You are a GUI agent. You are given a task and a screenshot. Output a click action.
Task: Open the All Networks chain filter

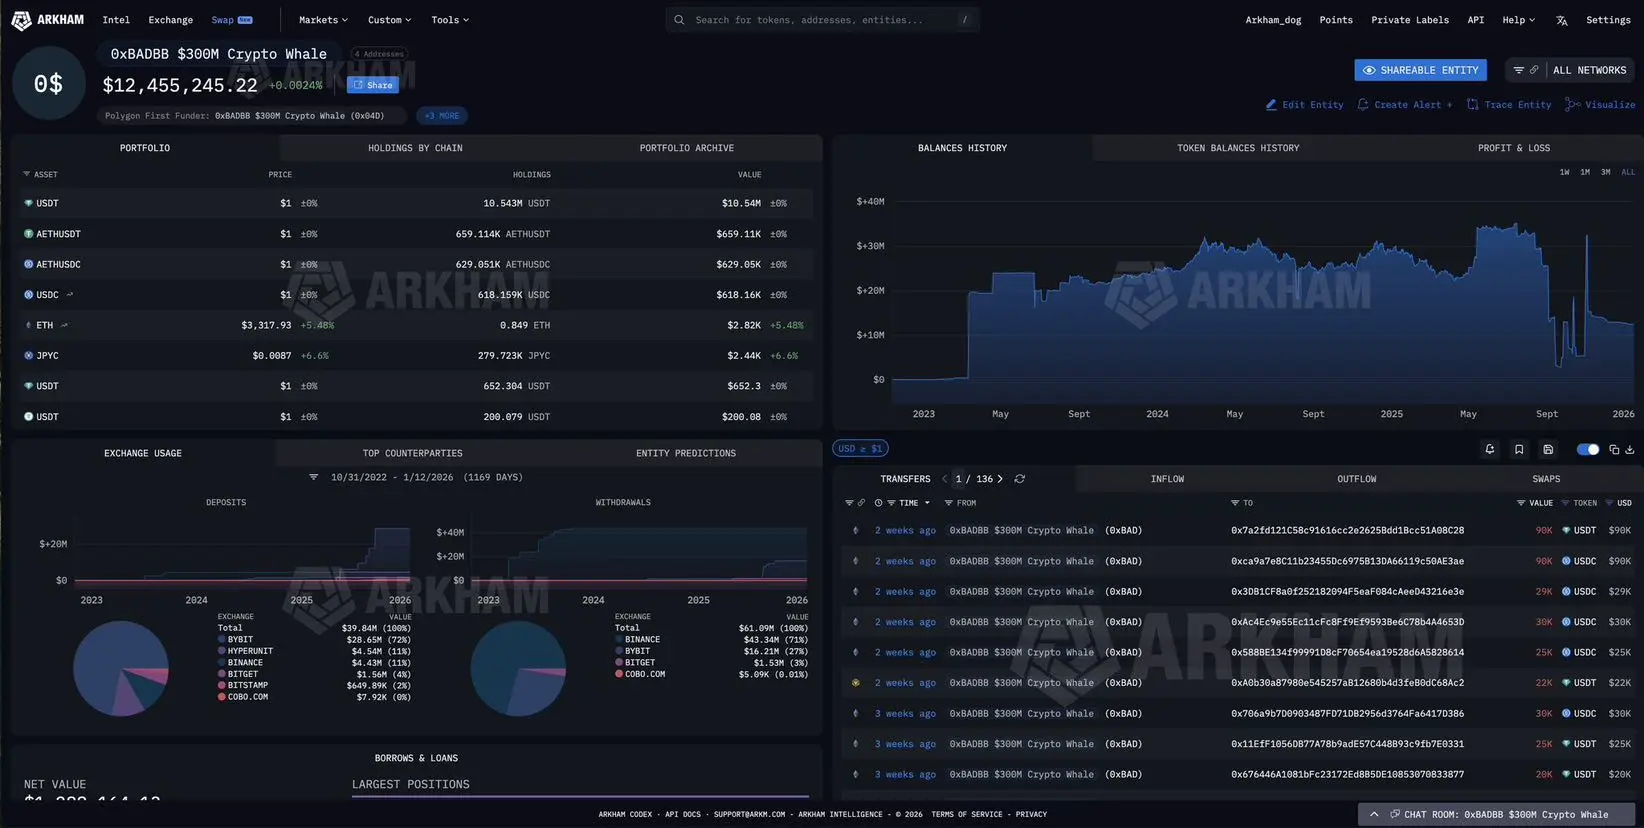[x=1589, y=70]
